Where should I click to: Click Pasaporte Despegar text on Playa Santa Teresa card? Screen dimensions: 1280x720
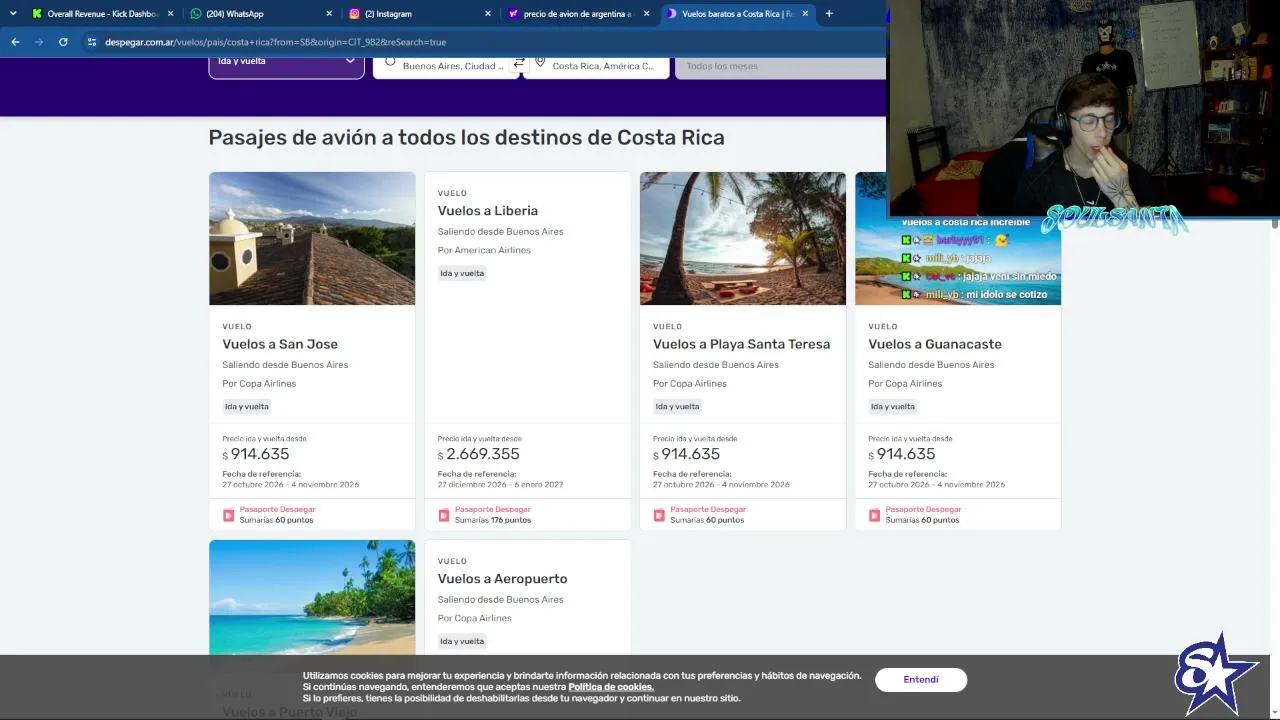708,509
